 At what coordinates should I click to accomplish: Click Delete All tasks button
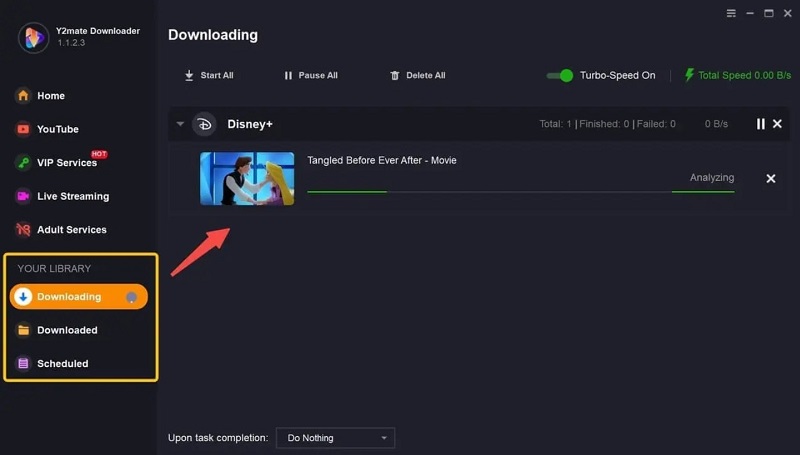point(418,75)
